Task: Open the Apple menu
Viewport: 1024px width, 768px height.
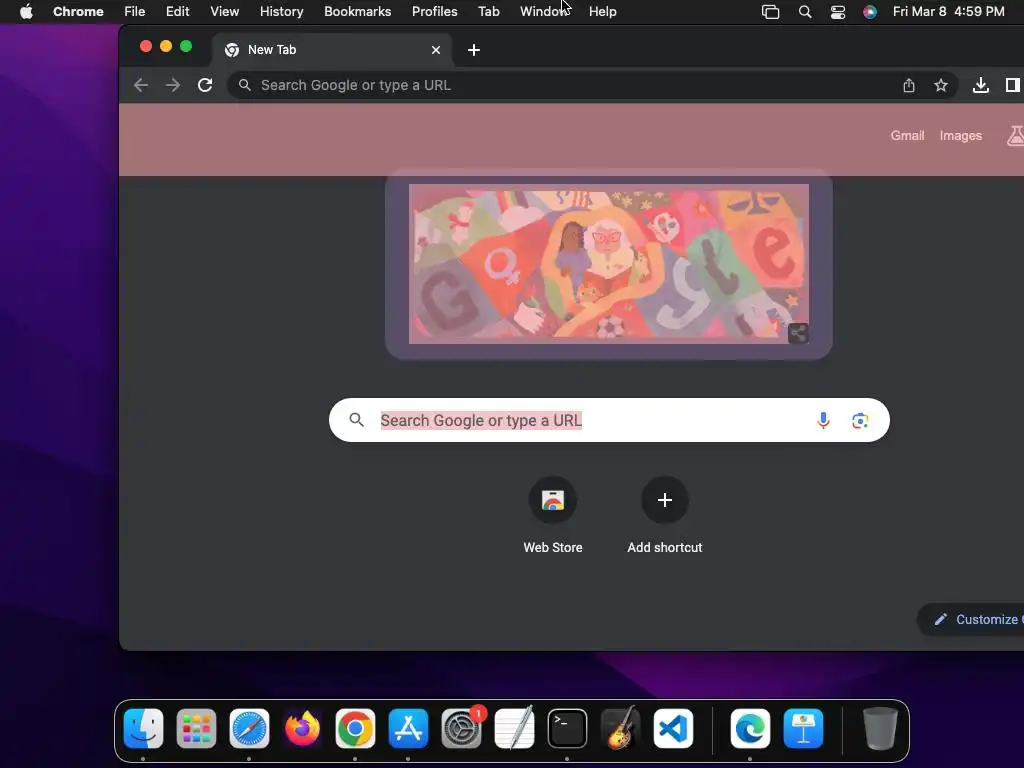Action: tap(26, 12)
